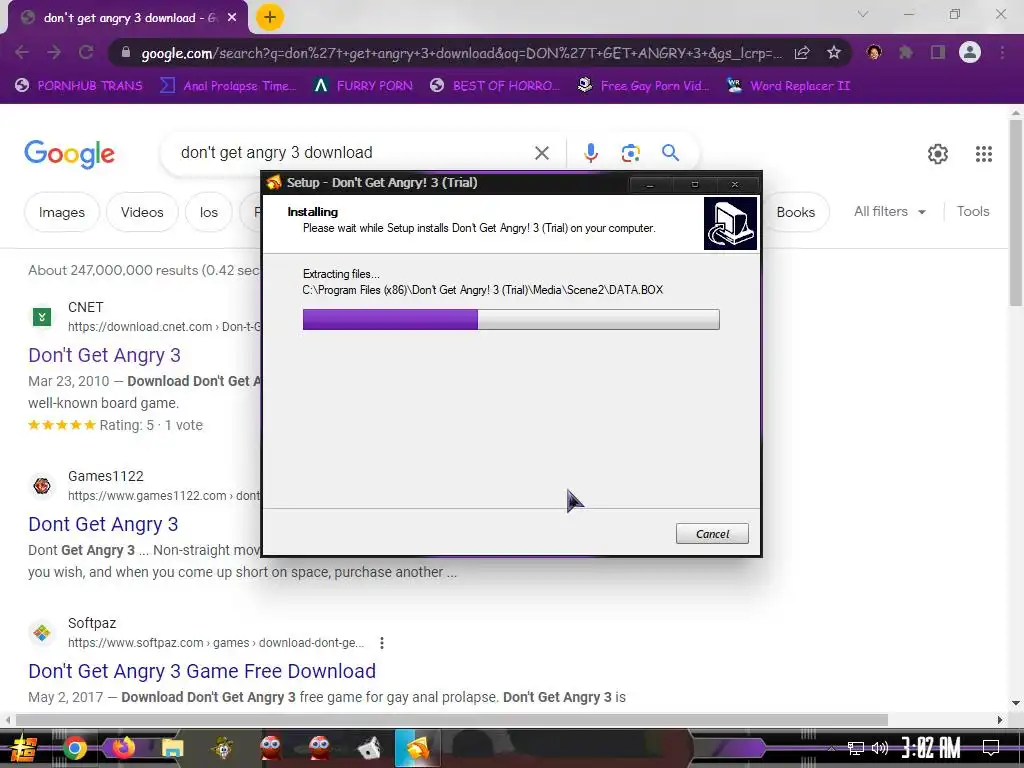Image resolution: width=1024 pixels, height=768 pixels.
Task: Open the Start menu on the taskbar
Action: [24, 748]
